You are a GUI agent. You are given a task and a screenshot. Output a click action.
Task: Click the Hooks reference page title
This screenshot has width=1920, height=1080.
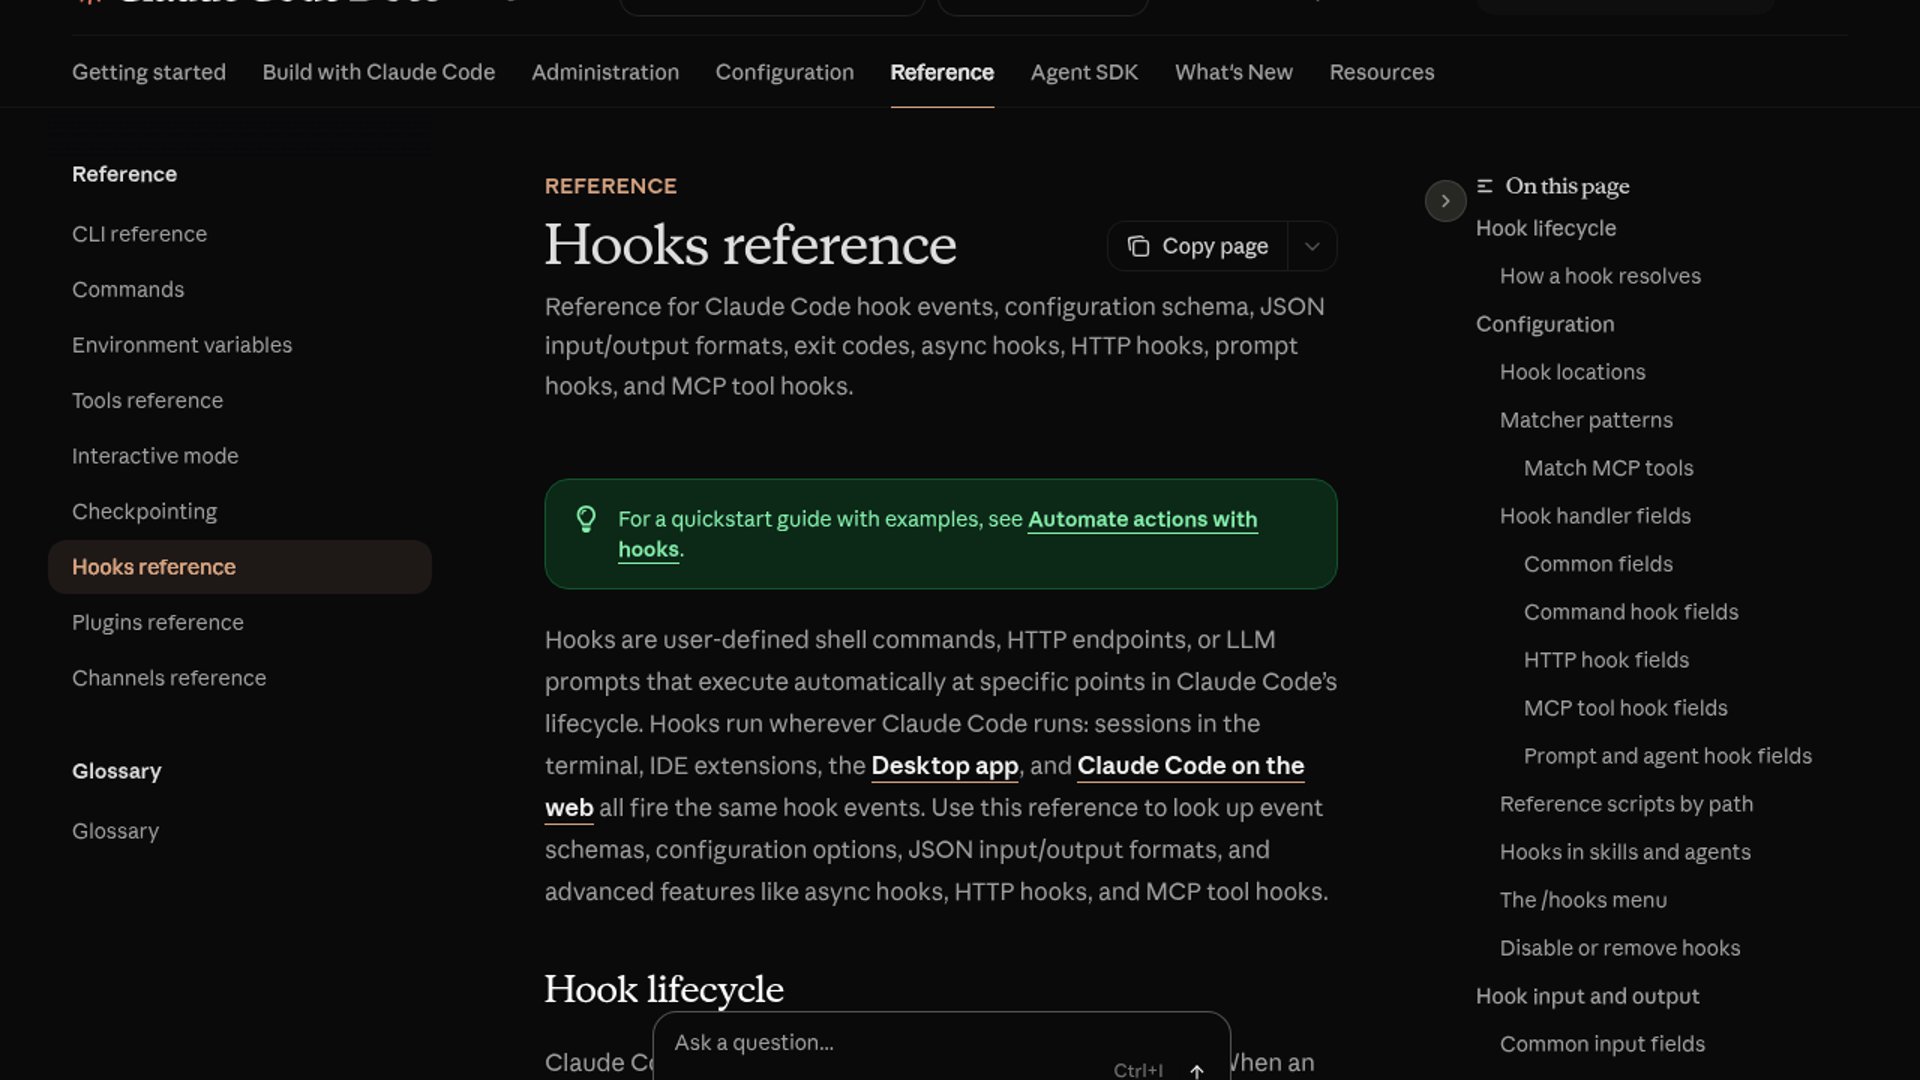750,245
